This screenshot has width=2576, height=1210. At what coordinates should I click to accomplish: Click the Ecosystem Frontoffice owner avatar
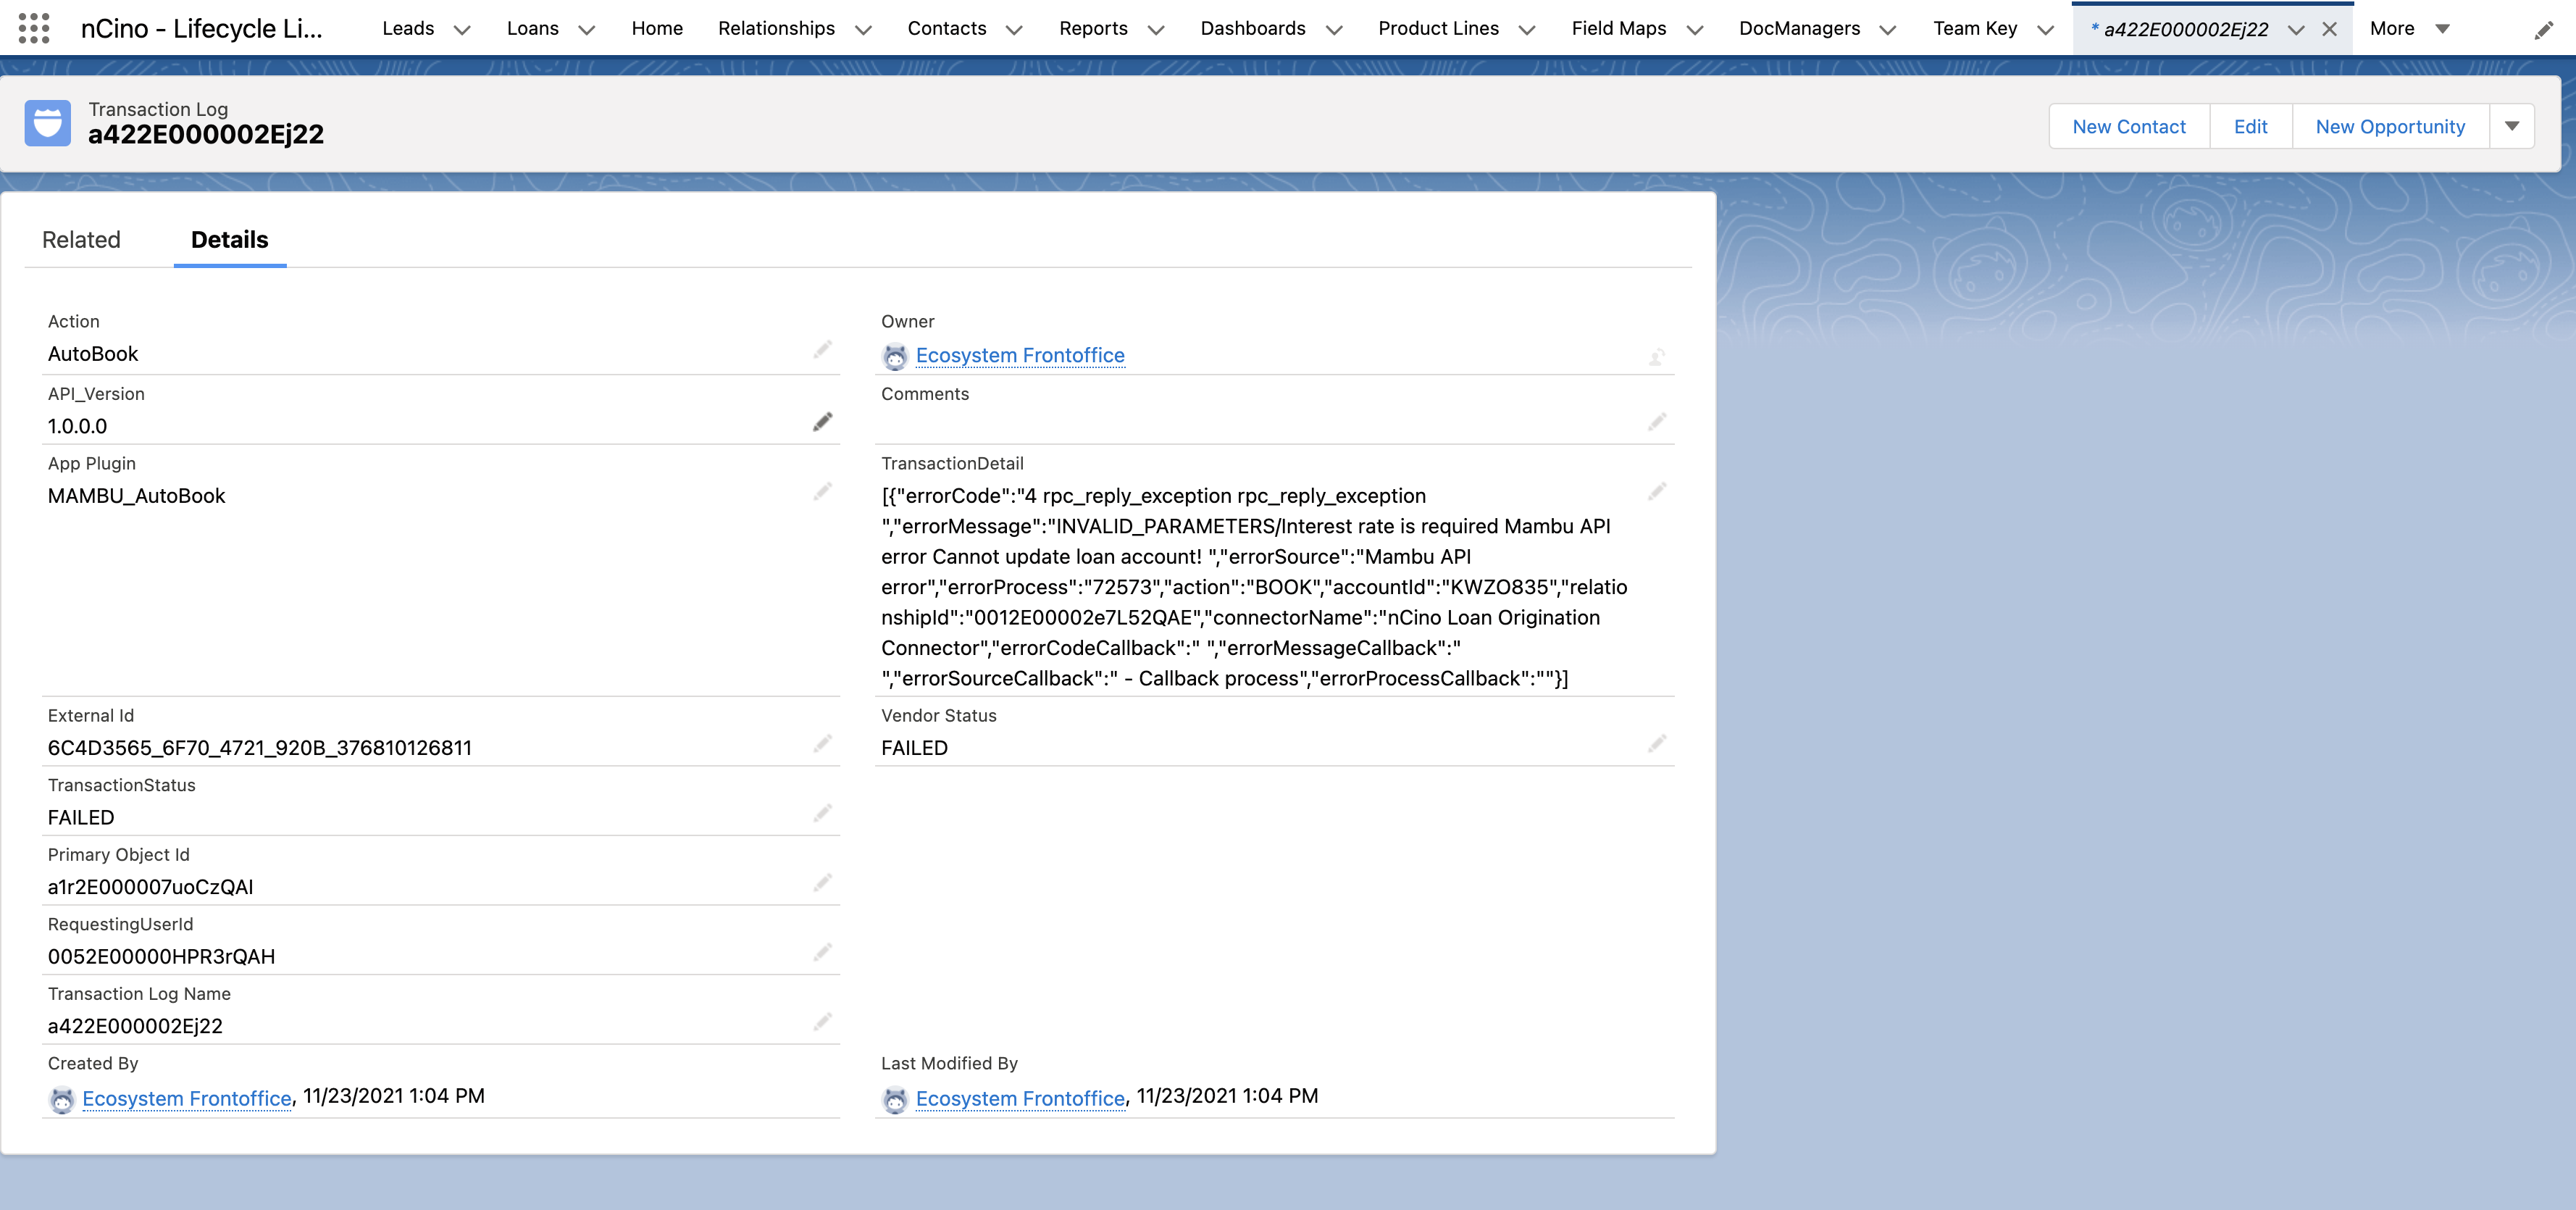click(894, 356)
